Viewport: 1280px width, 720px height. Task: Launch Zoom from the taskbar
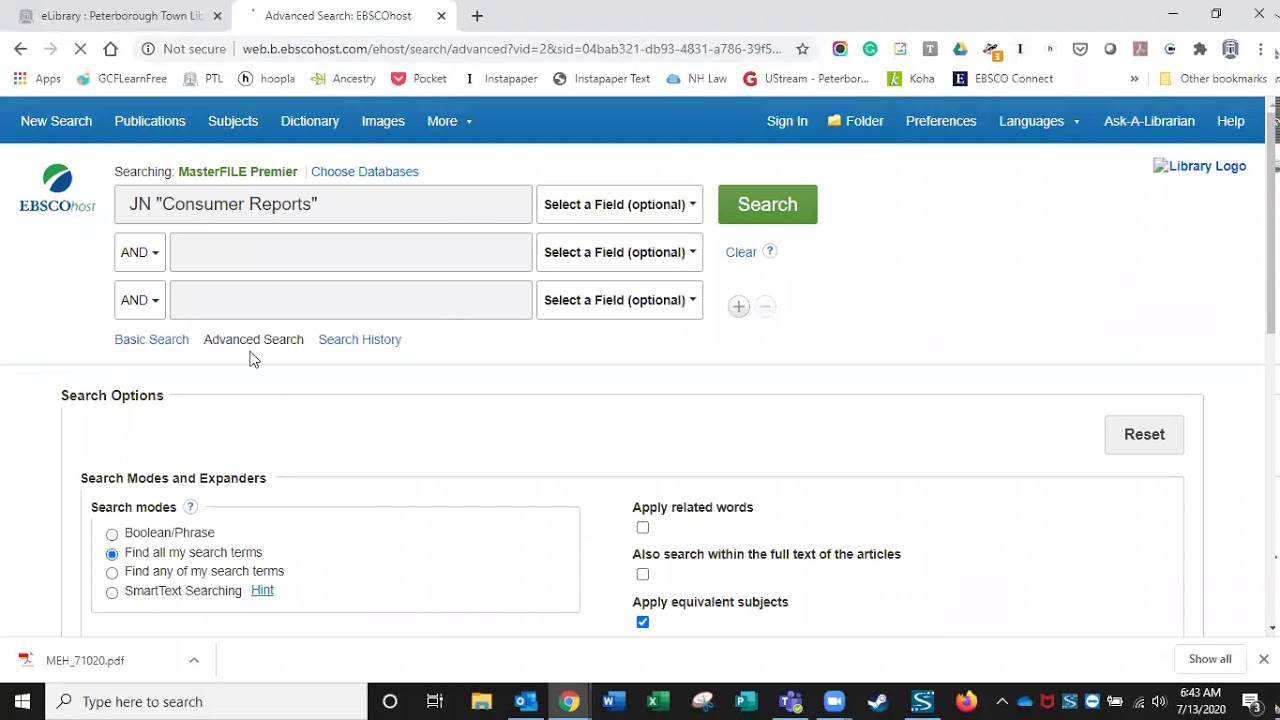pyautogui.click(x=834, y=701)
